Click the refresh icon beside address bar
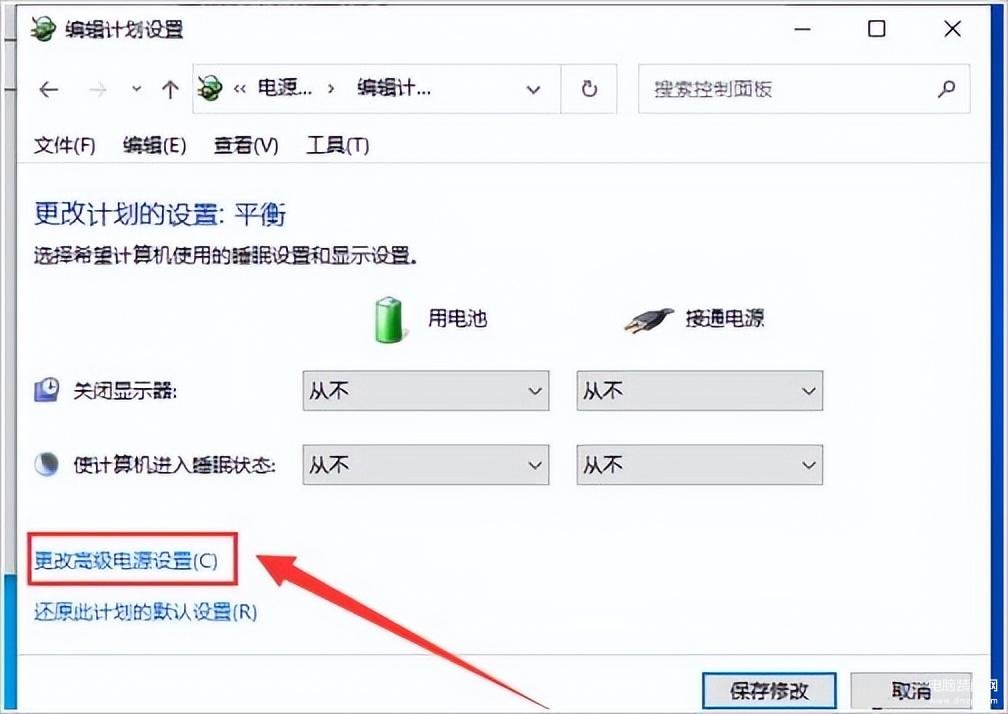 tap(589, 89)
